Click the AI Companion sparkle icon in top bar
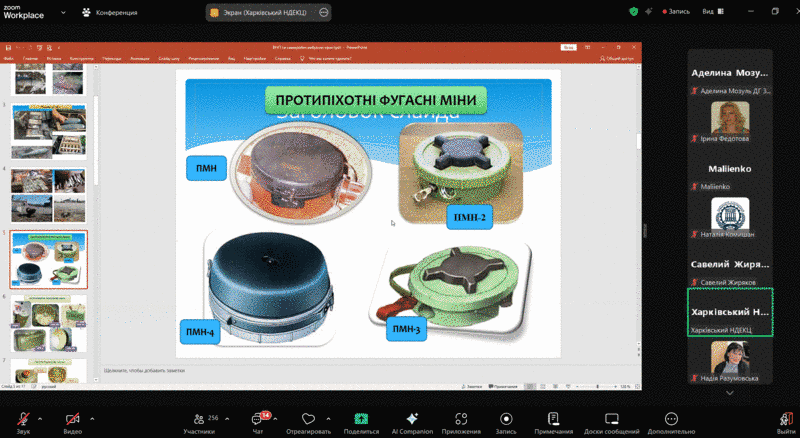Viewport: 800px width, 438px height. [648, 11]
